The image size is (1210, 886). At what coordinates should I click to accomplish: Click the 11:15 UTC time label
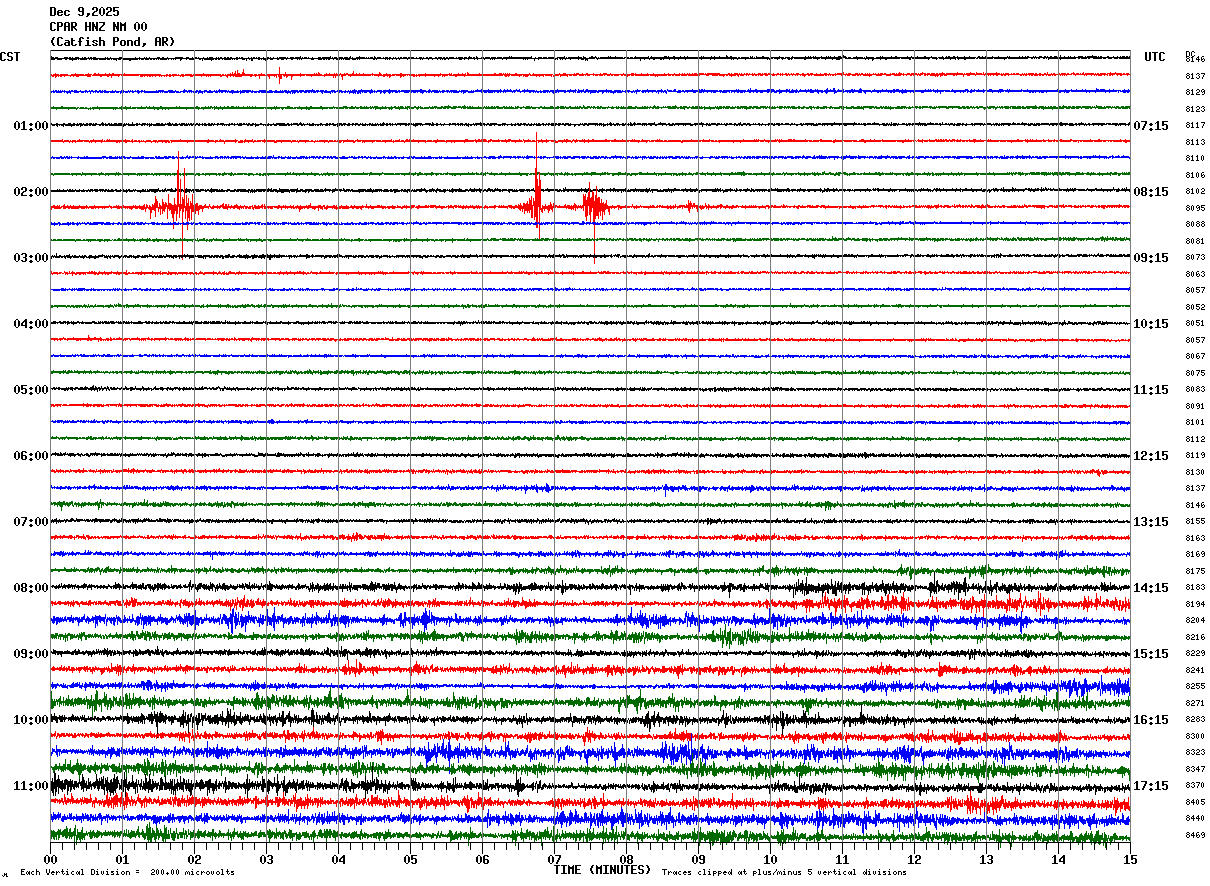pos(1151,390)
